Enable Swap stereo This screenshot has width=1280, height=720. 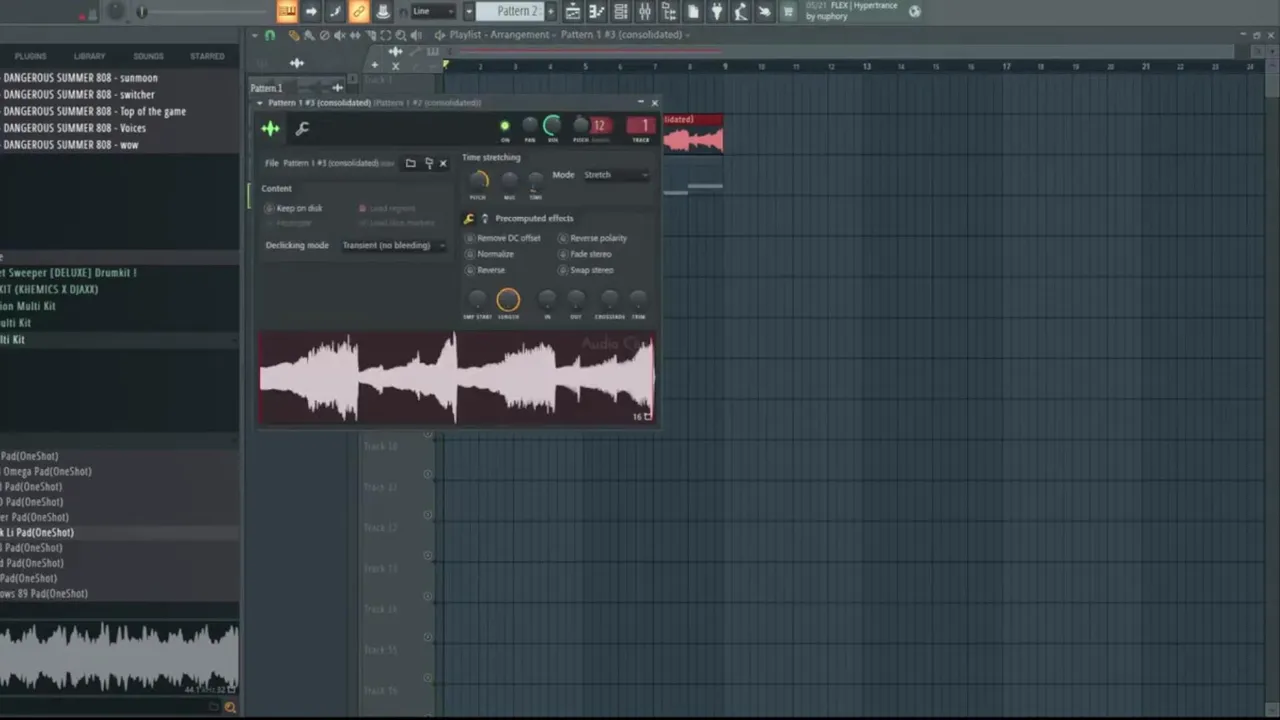tap(586, 270)
